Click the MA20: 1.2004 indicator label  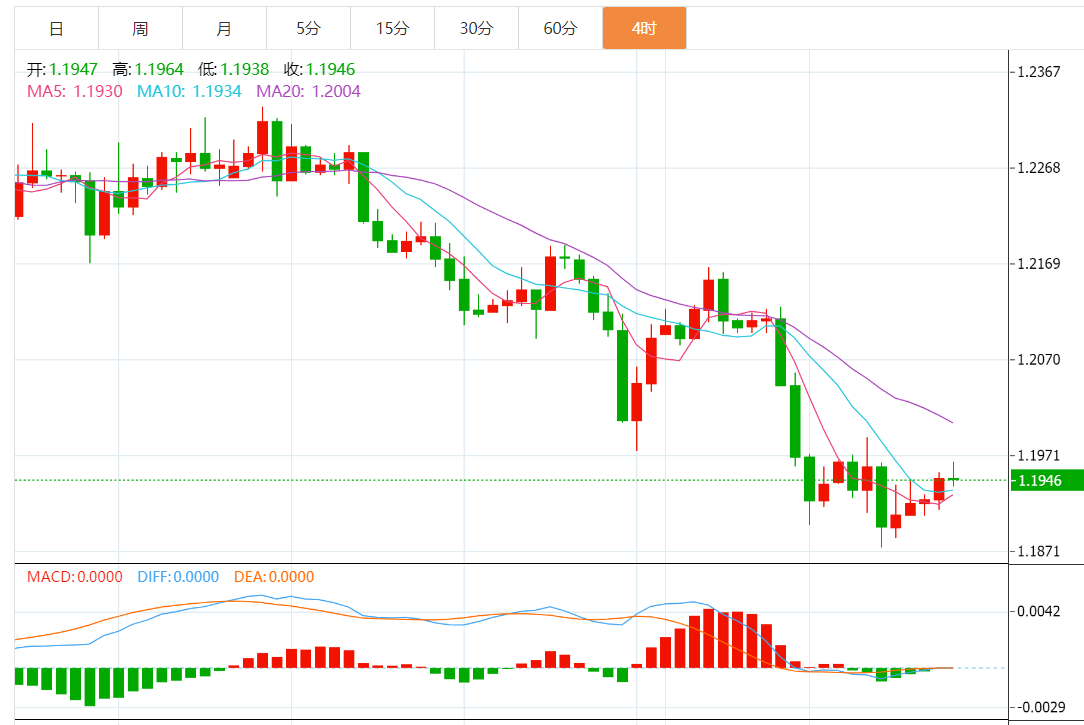click(x=308, y=91)
